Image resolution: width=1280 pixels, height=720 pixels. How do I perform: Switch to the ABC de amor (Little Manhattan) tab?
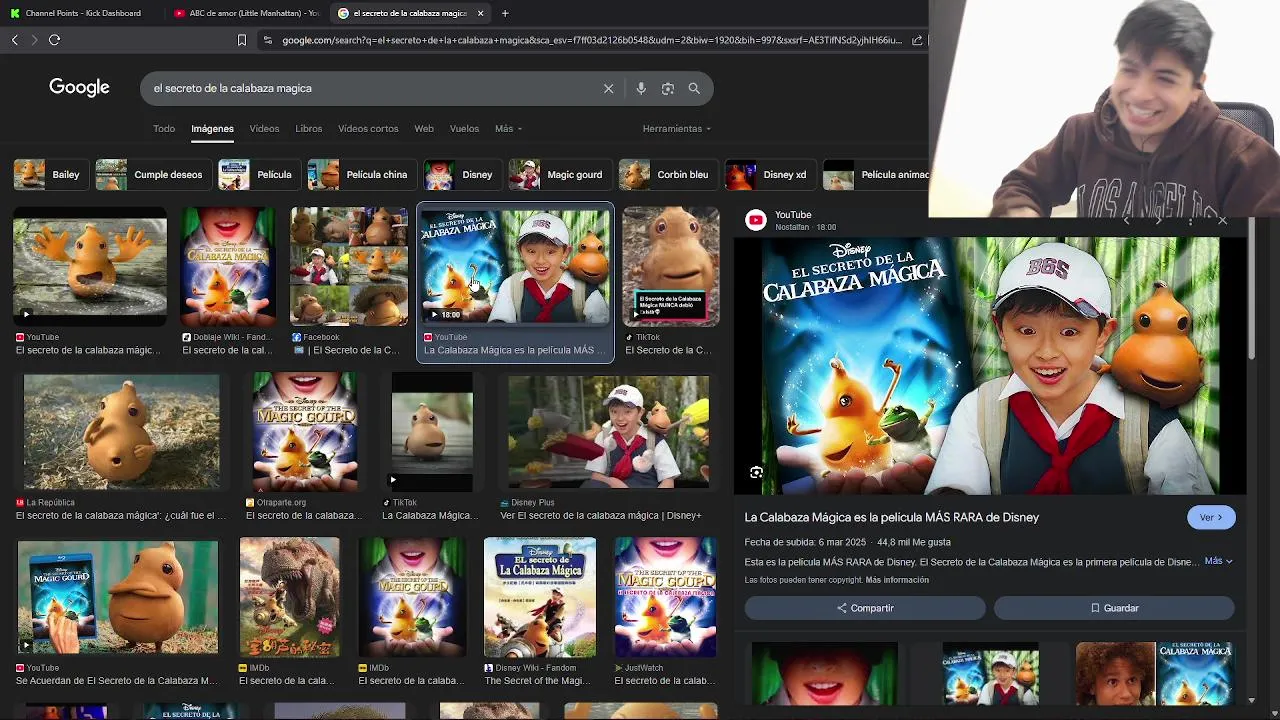(x=246, y=13)
